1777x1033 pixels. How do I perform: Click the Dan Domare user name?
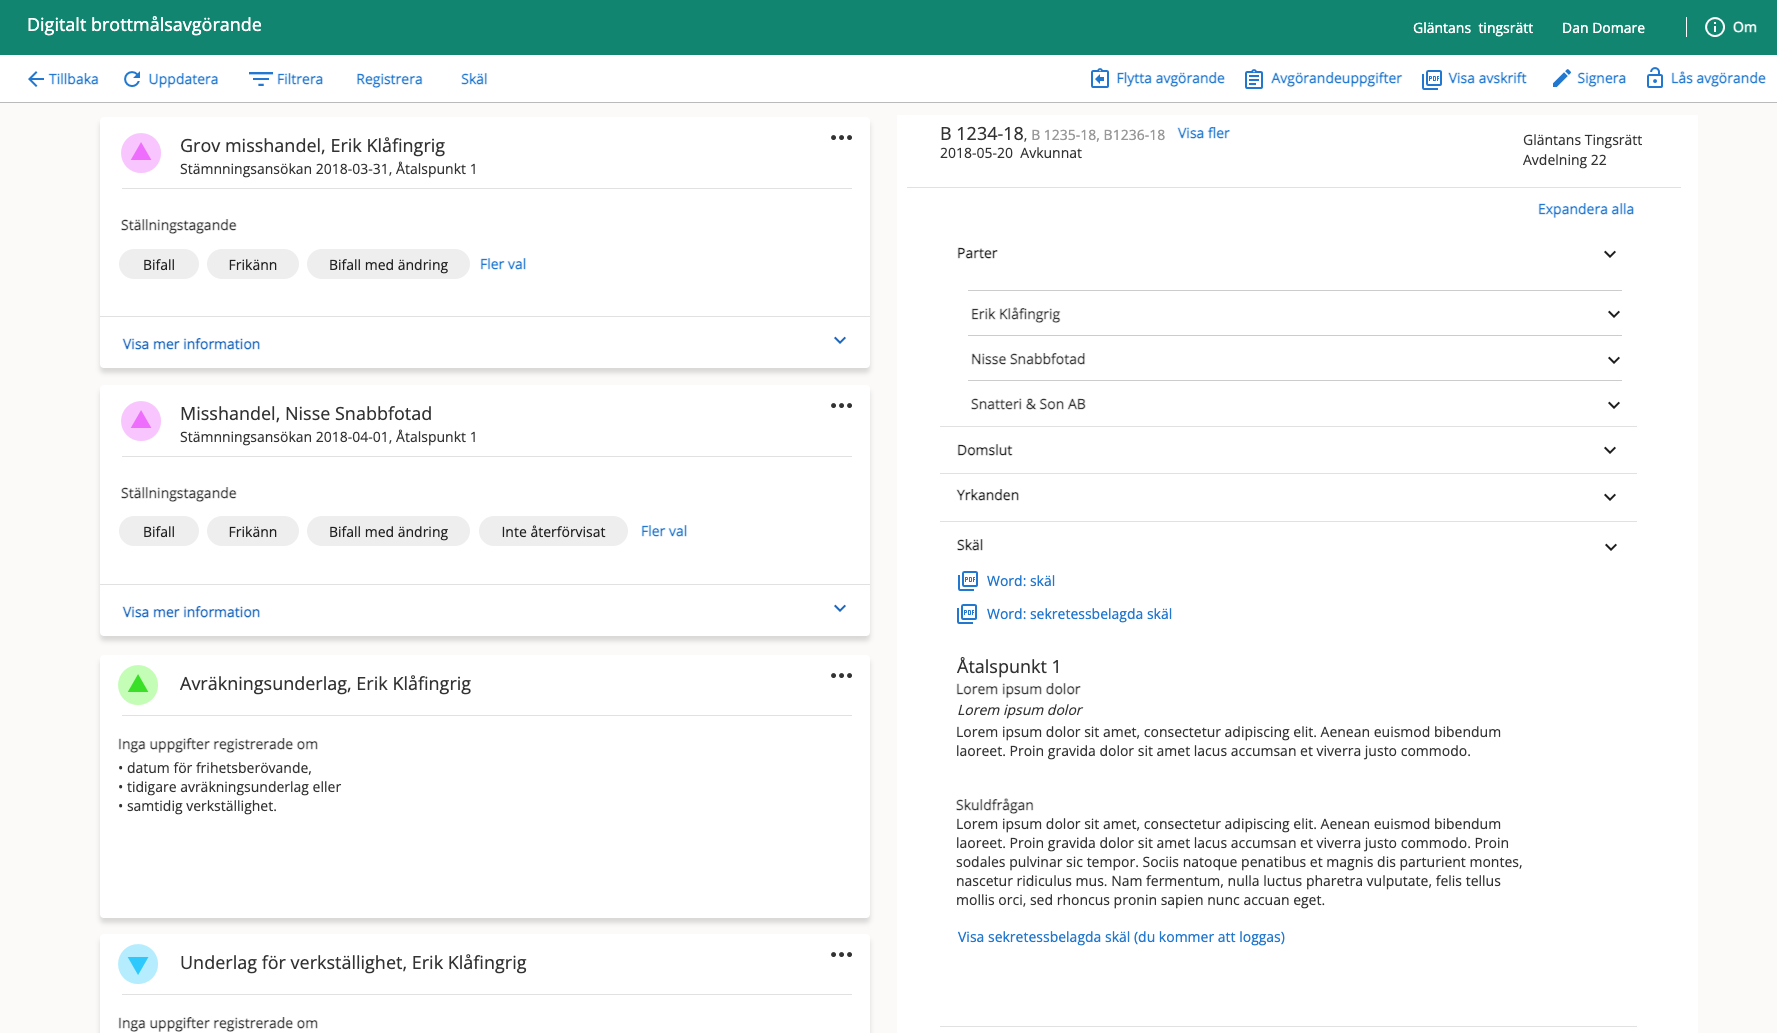[x=1603, y=28]
